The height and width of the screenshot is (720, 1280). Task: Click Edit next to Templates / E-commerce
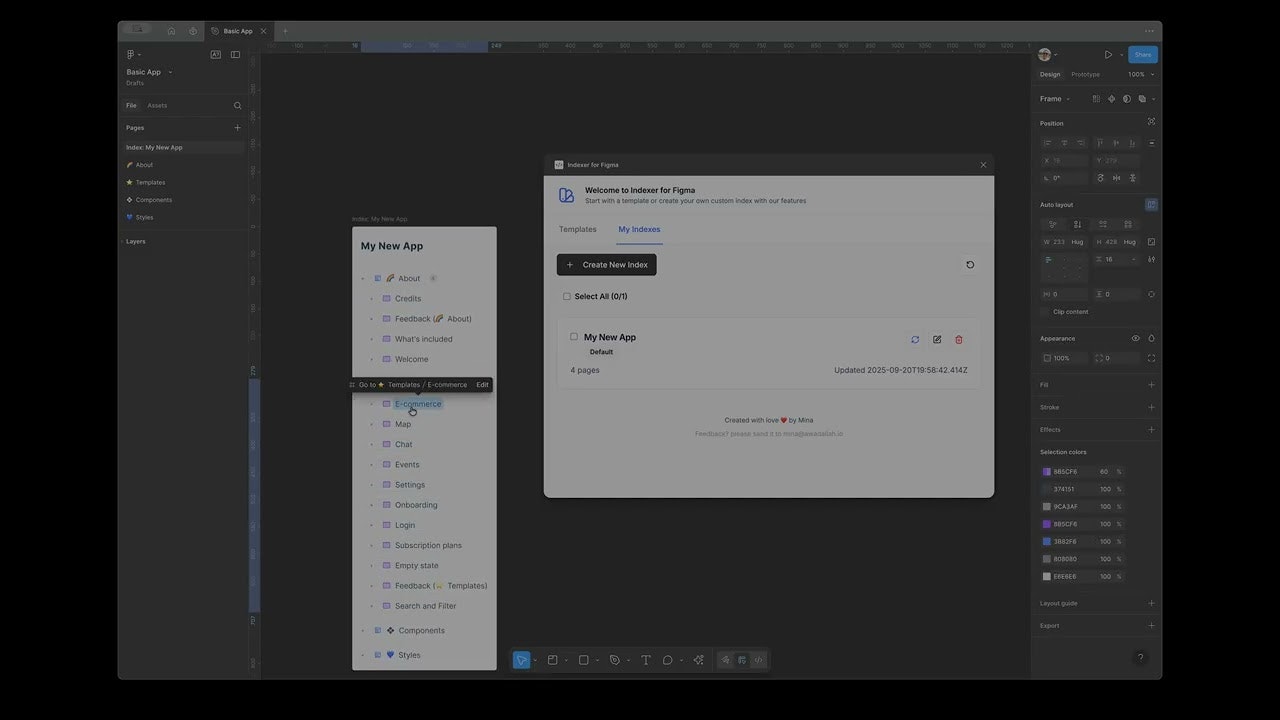tap(482, 384)
